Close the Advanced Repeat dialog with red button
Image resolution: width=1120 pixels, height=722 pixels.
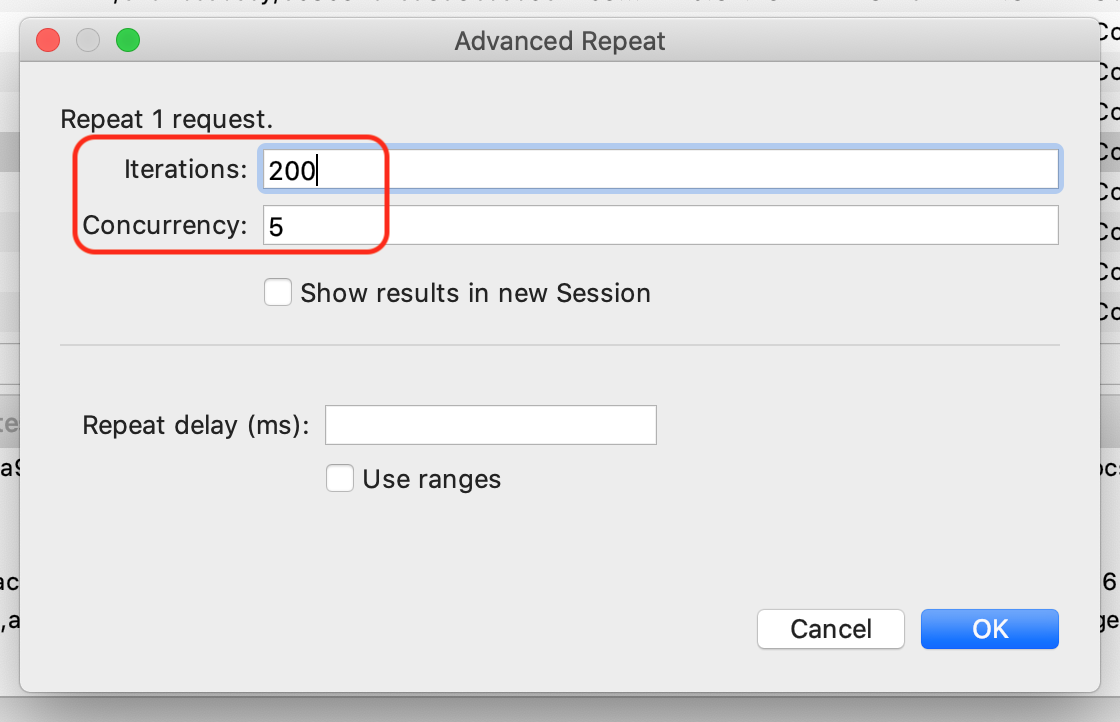tap(48, 41)
